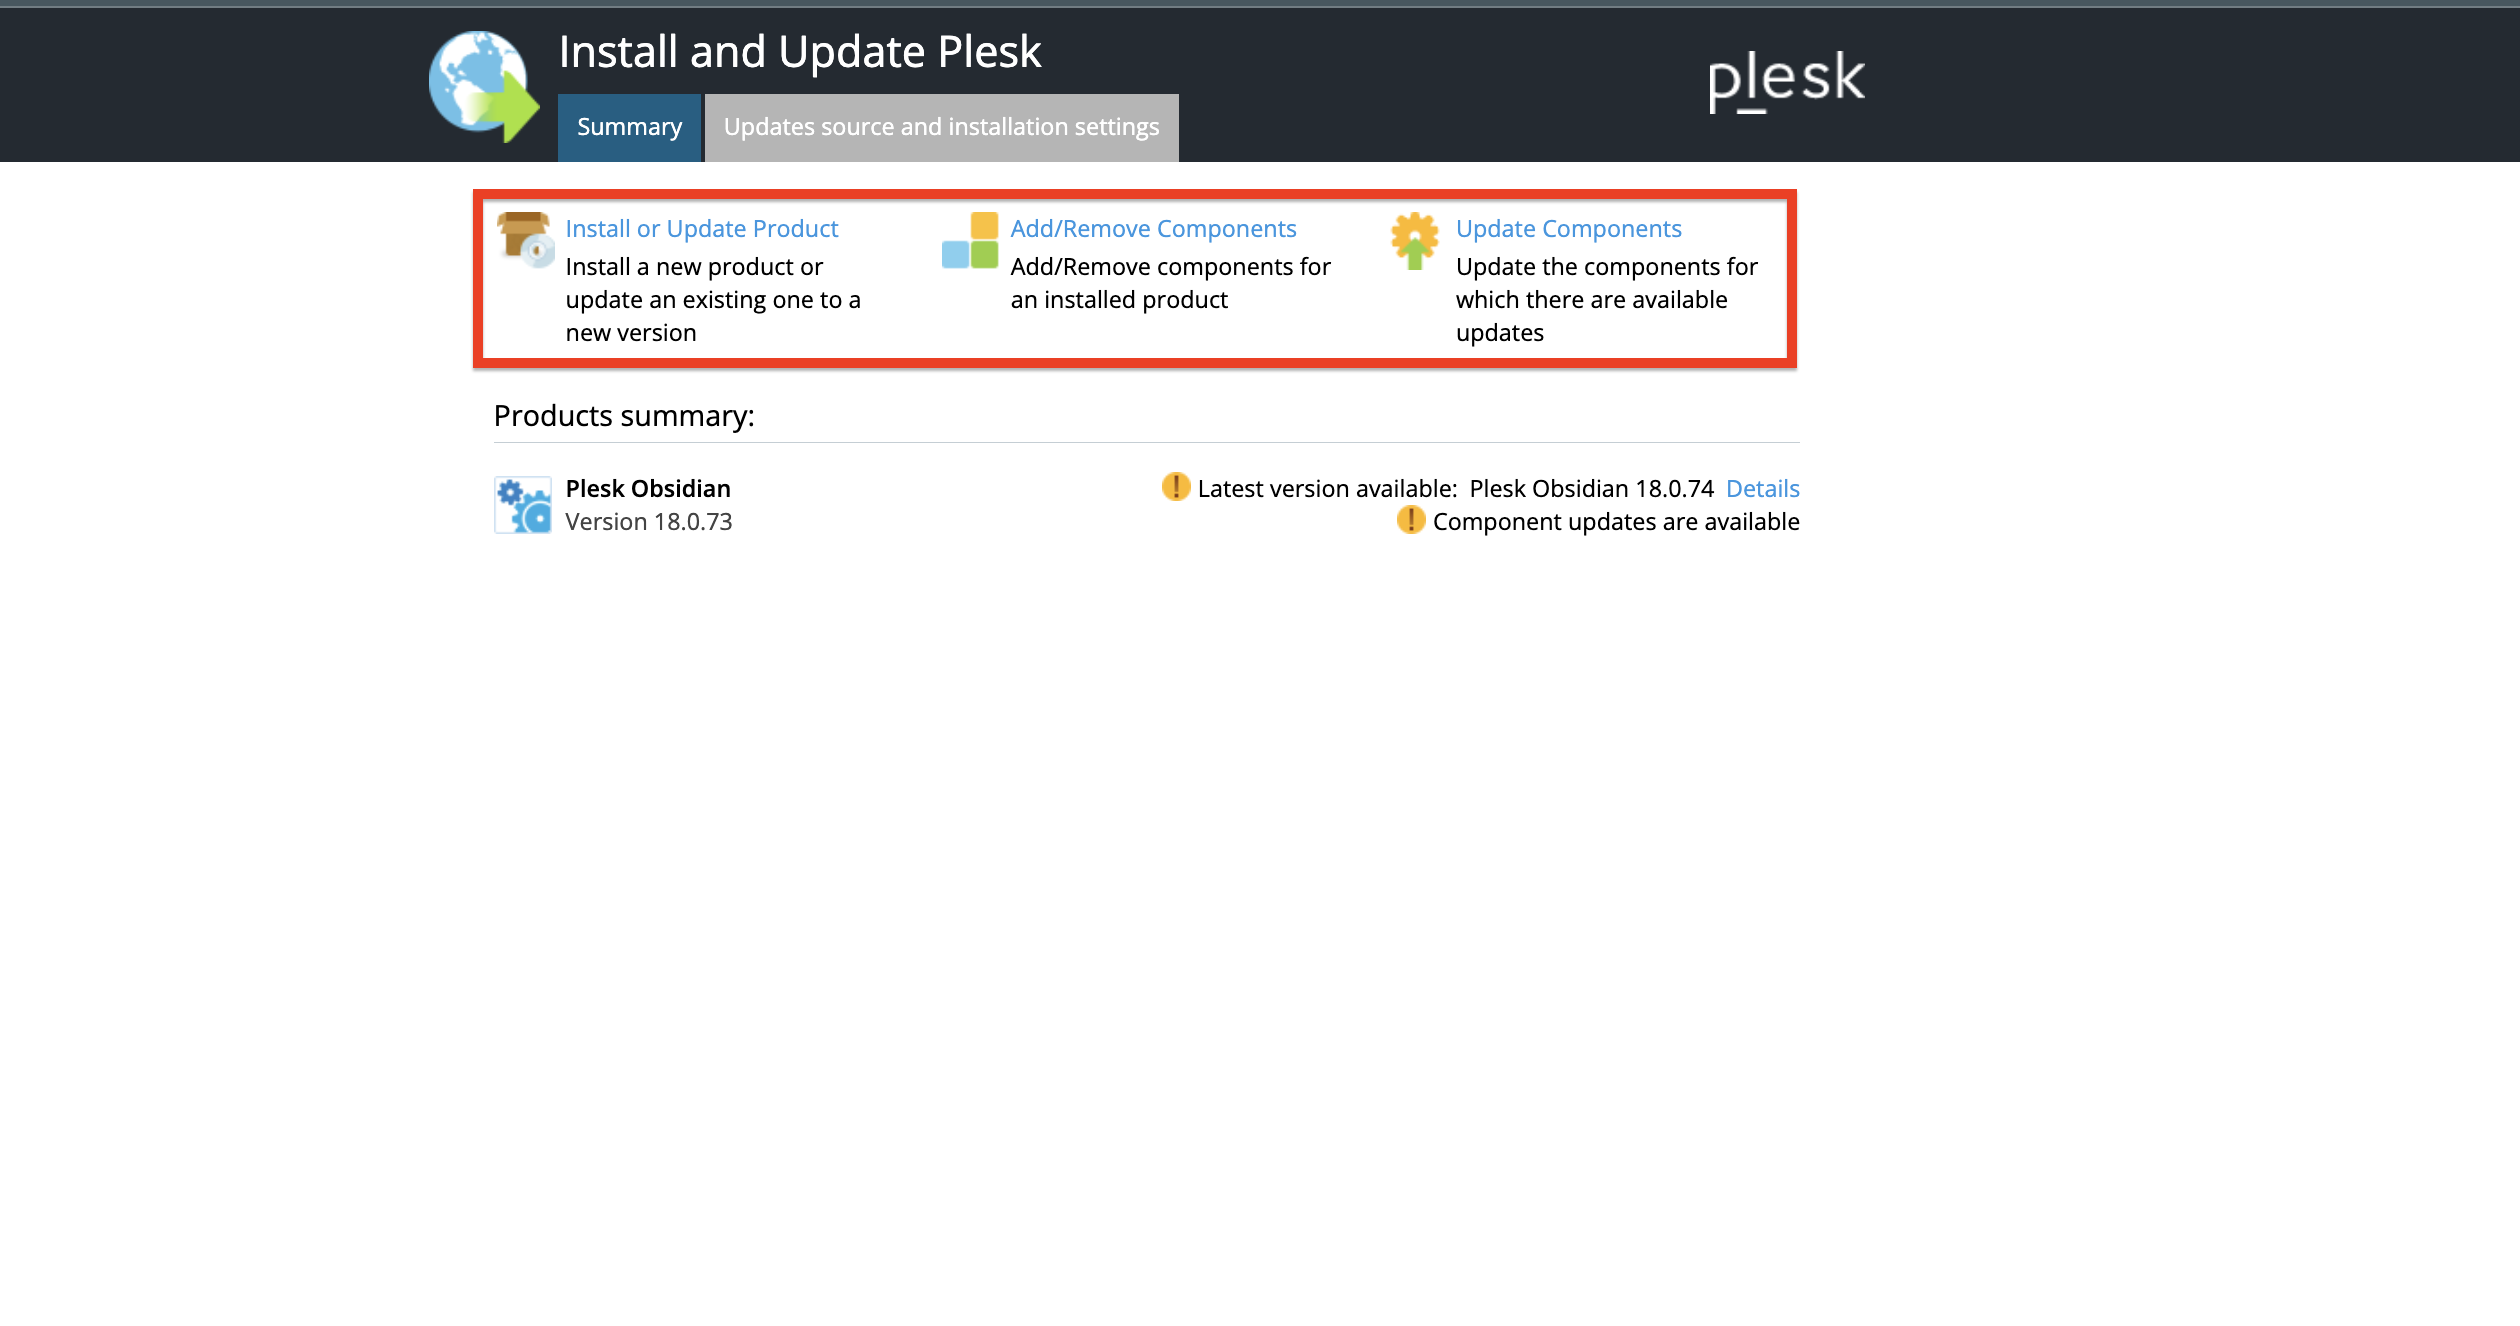Click the plesk logo in header
2520x1326 pixels.
tap(1786, 80)
